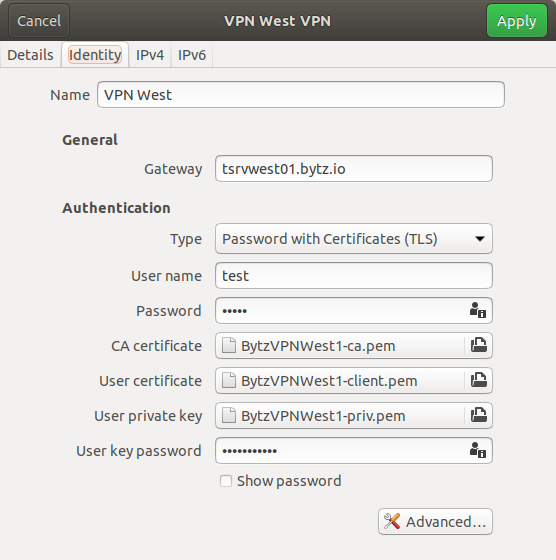
Task: Click the tools icon on the Advanced button
Action: pyautogui.click(x=392, y=521)
